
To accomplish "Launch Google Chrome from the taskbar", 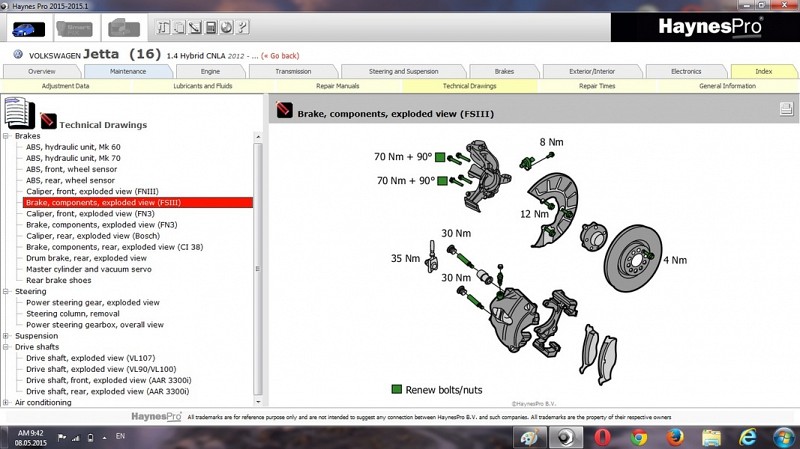I will 639,437.
